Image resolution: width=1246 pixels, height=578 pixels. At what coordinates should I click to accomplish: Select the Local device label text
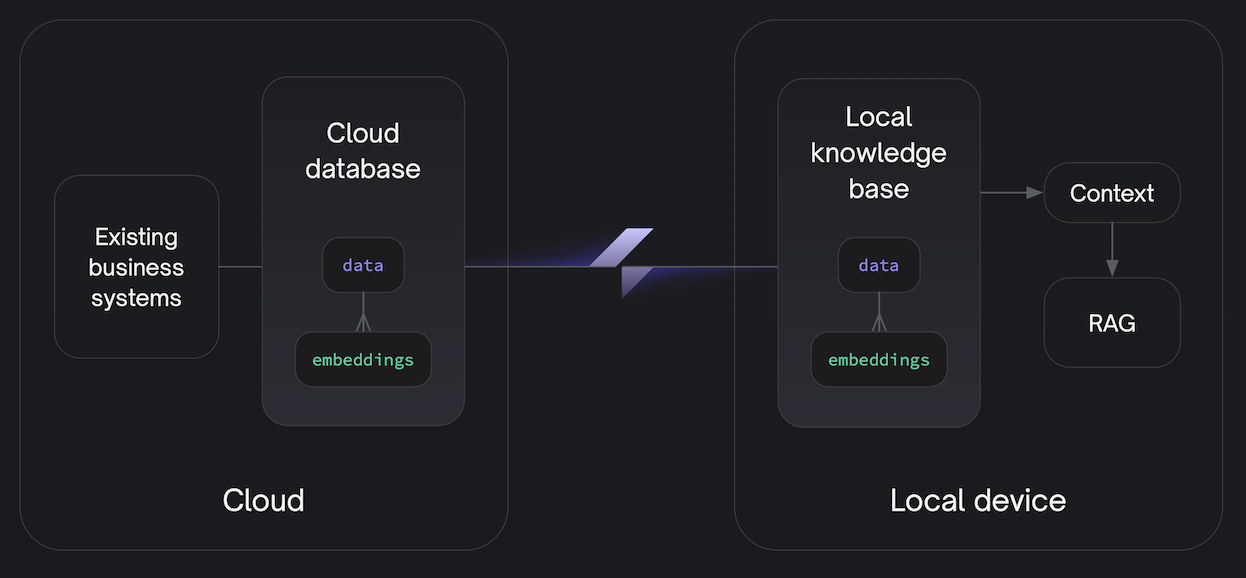point(977,500)
